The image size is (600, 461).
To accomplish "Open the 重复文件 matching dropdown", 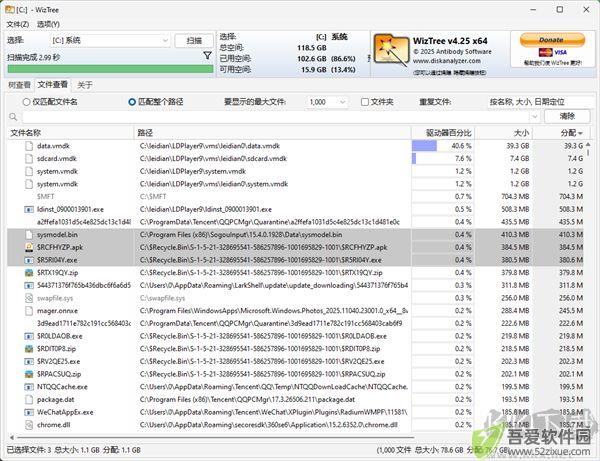I will 541,102.
